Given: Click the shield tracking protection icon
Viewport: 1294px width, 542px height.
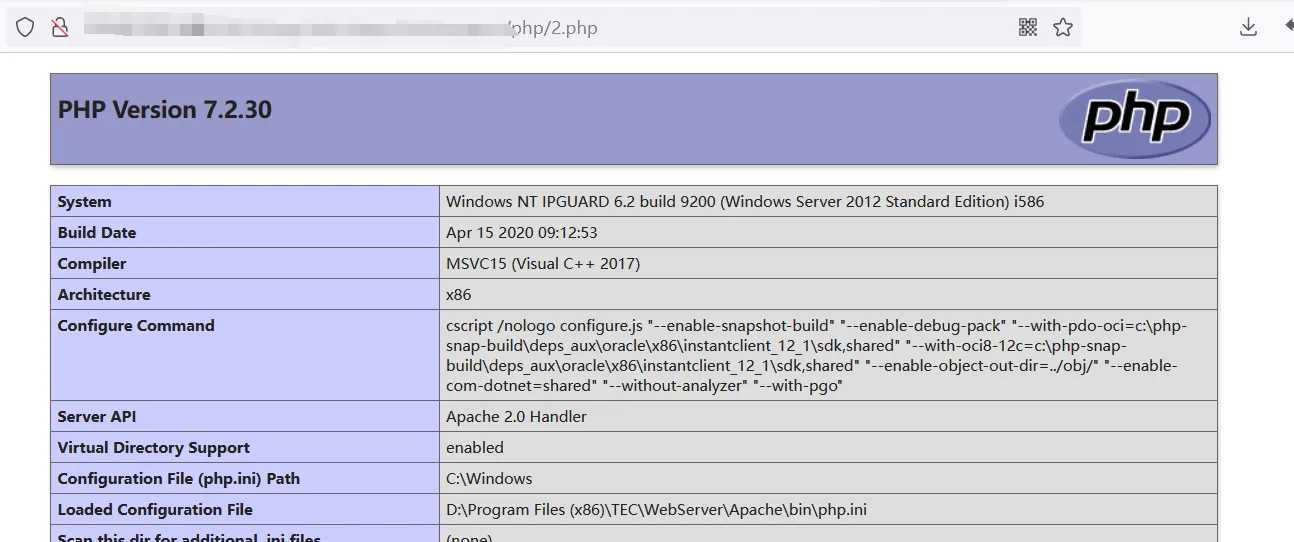Looking at the screenshot, I should (25, 27).
